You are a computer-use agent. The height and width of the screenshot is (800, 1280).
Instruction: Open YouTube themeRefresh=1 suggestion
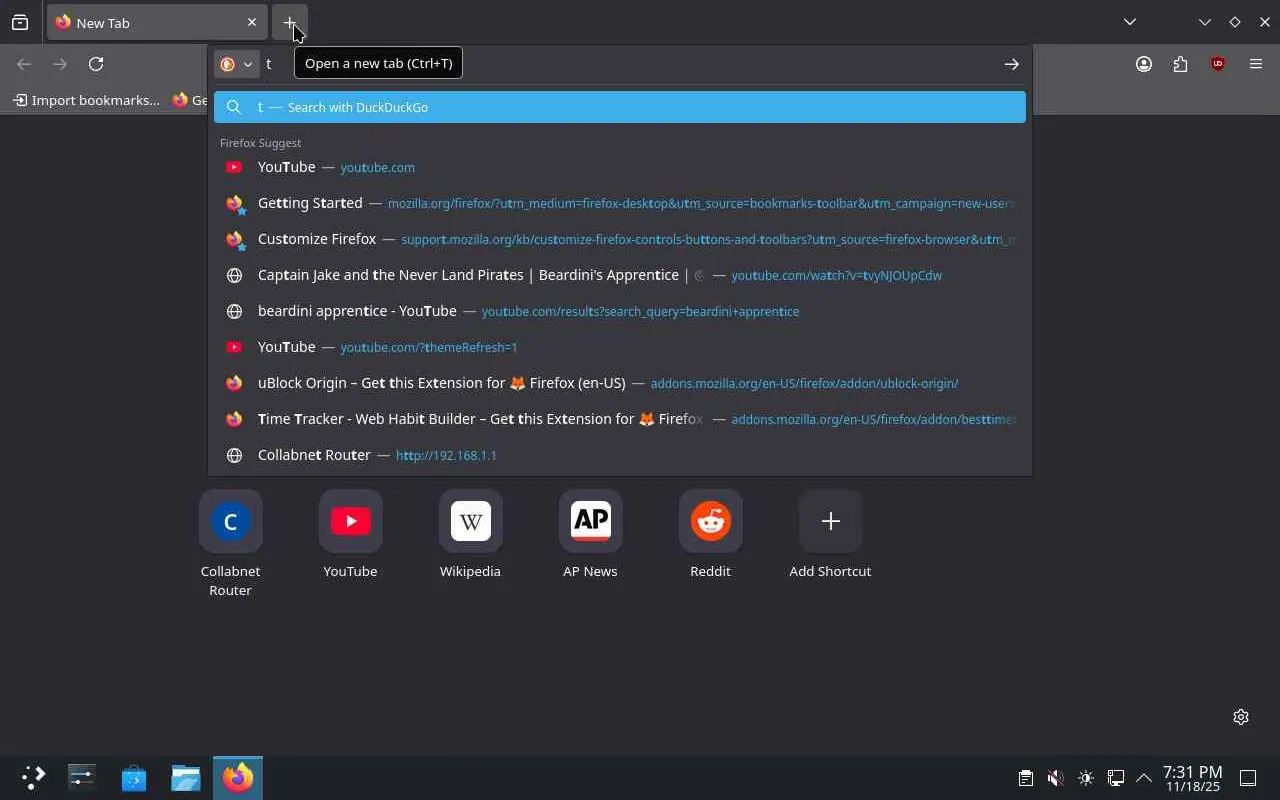[x=620, y=347]
